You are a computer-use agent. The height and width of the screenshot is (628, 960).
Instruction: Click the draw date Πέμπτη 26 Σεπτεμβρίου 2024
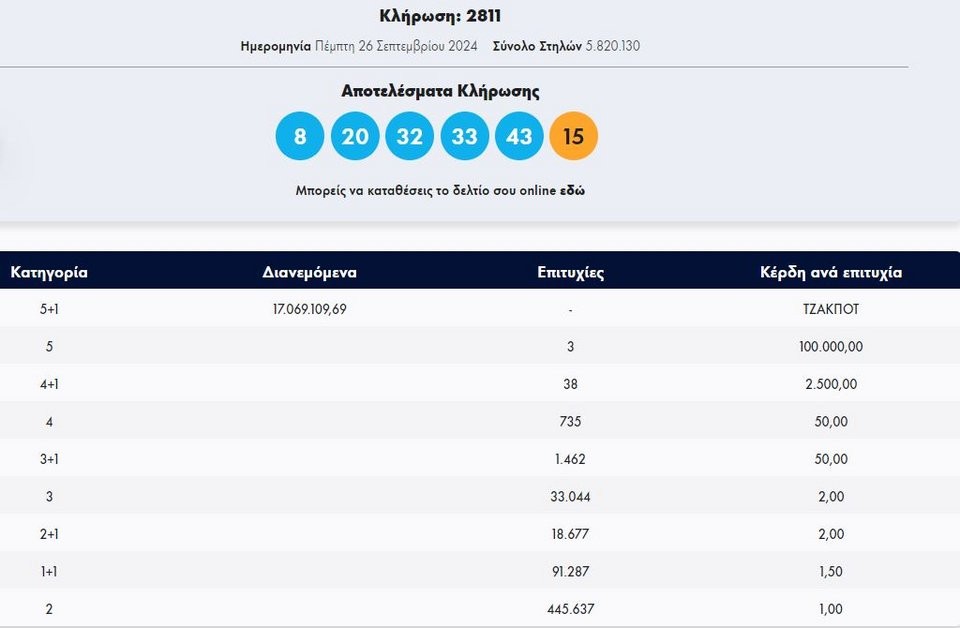396,47
